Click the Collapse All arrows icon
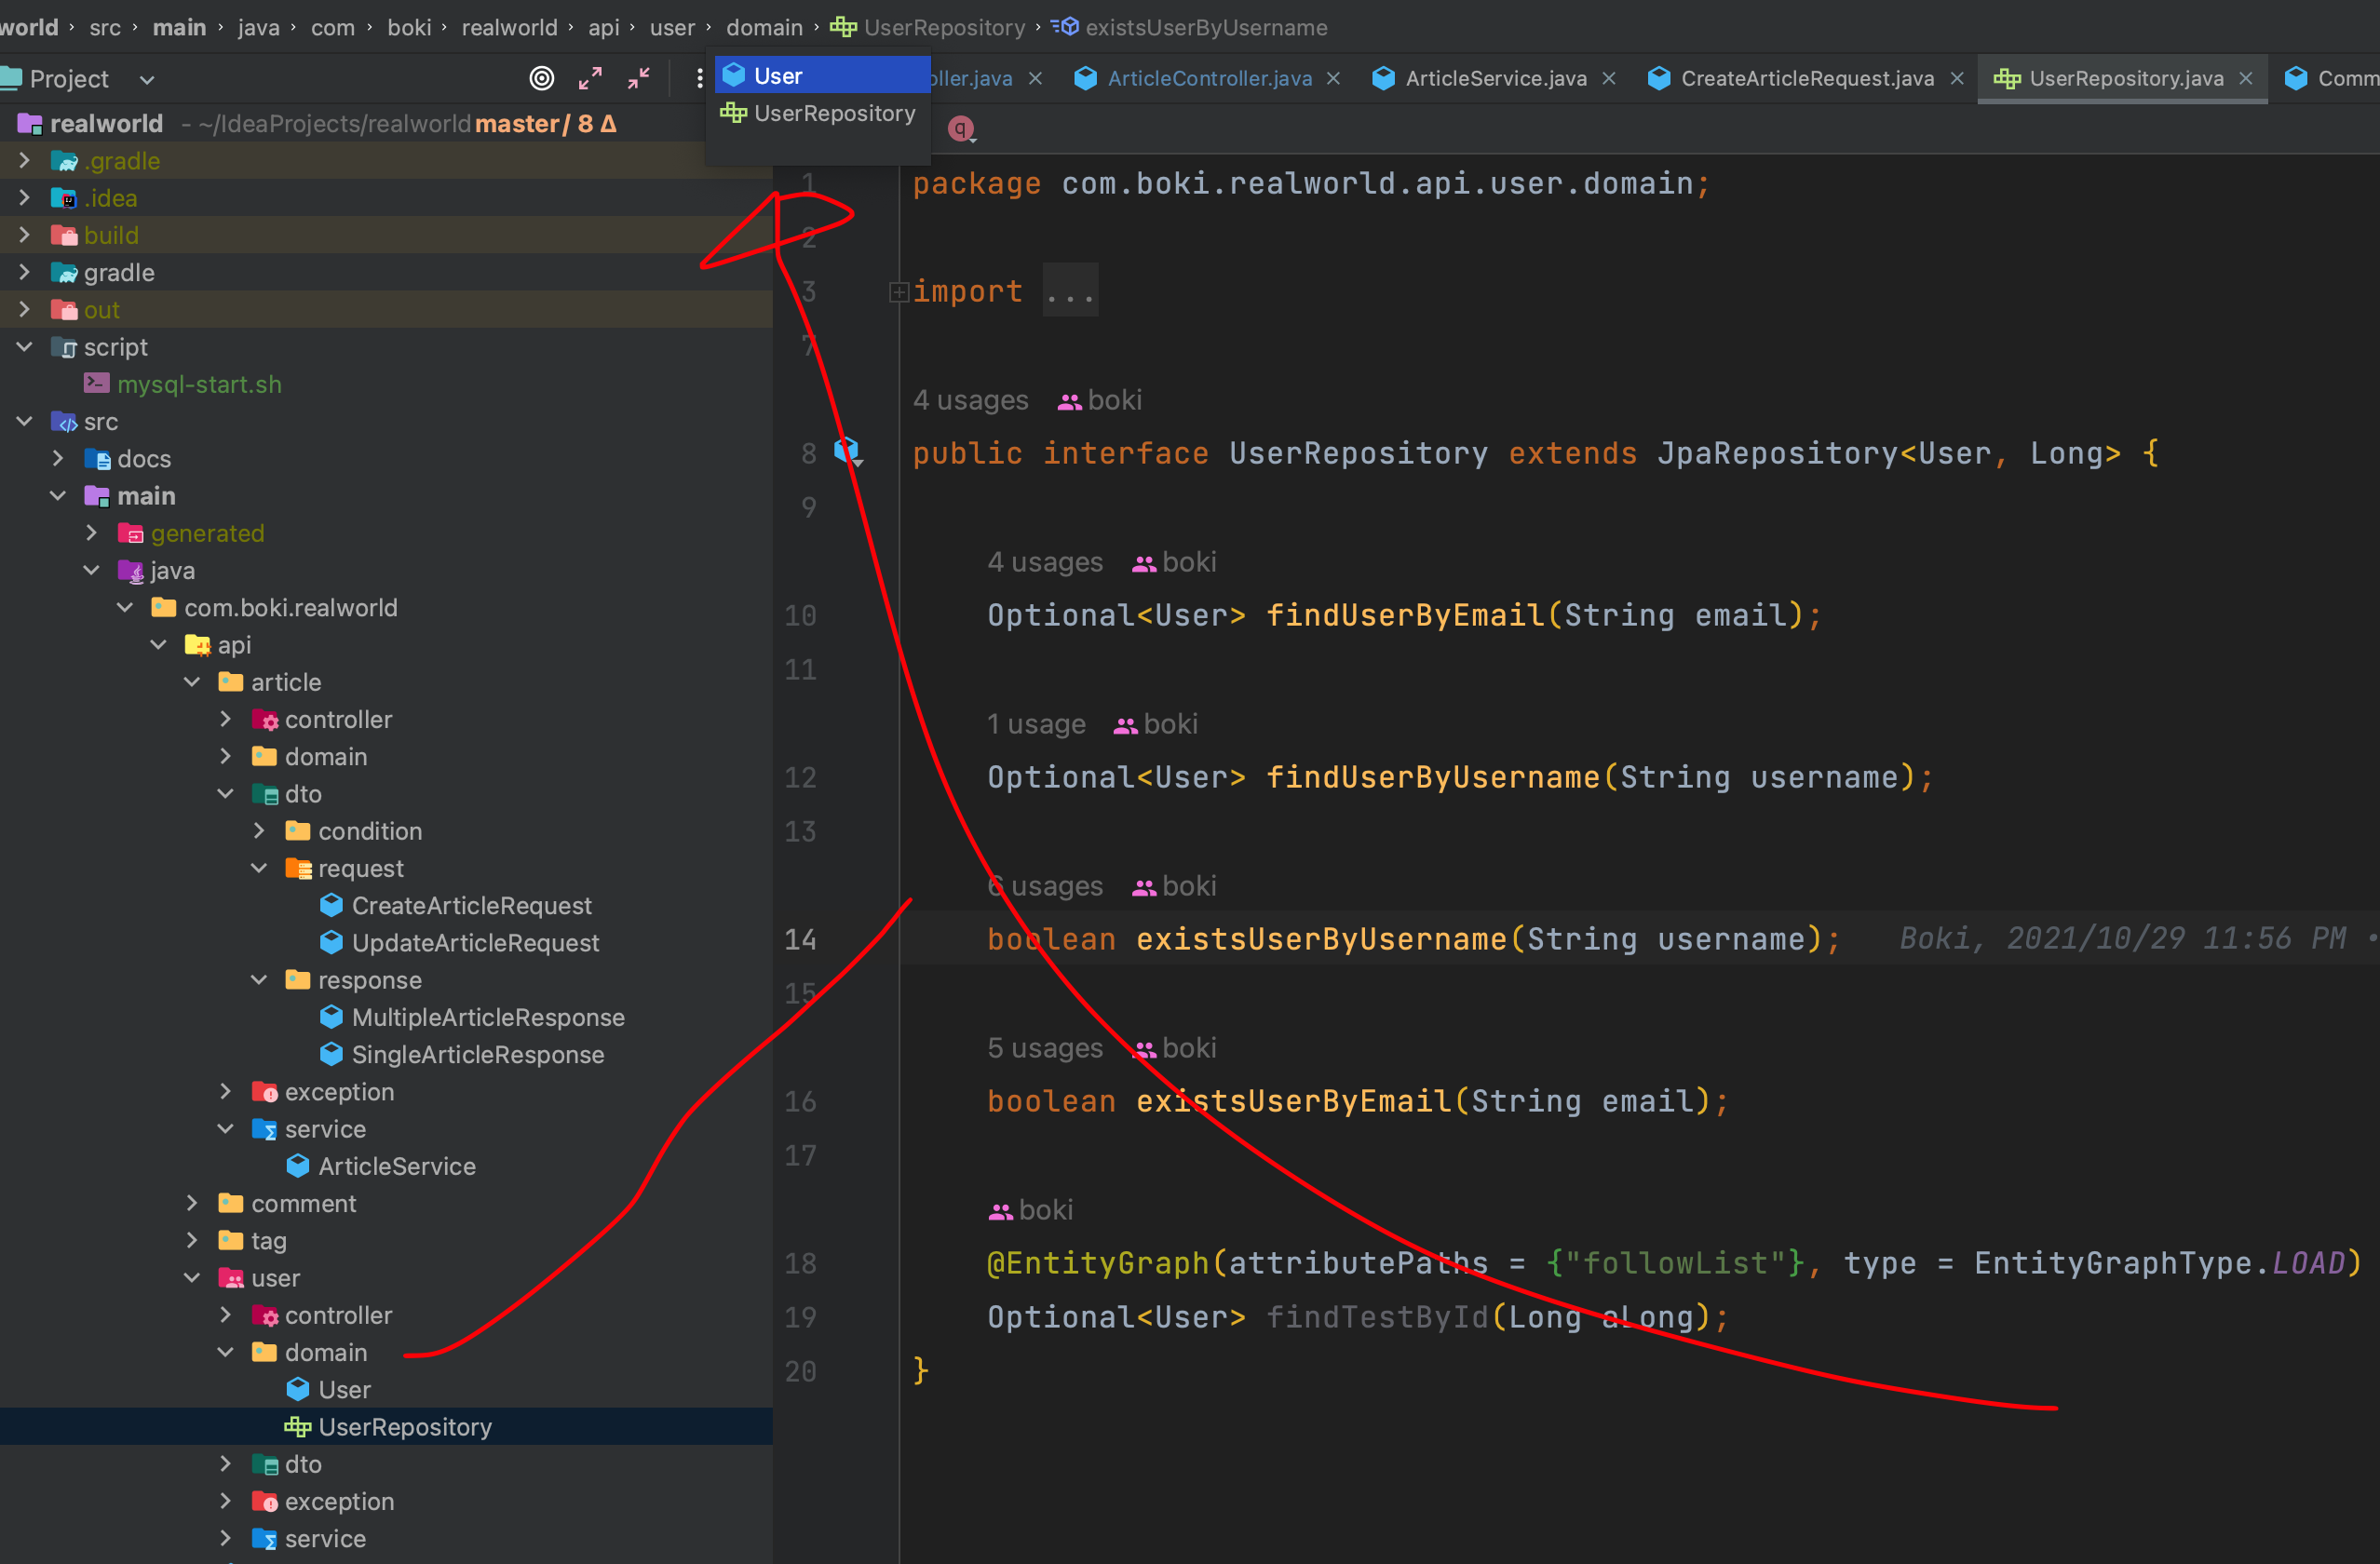 tap(639, 78)
